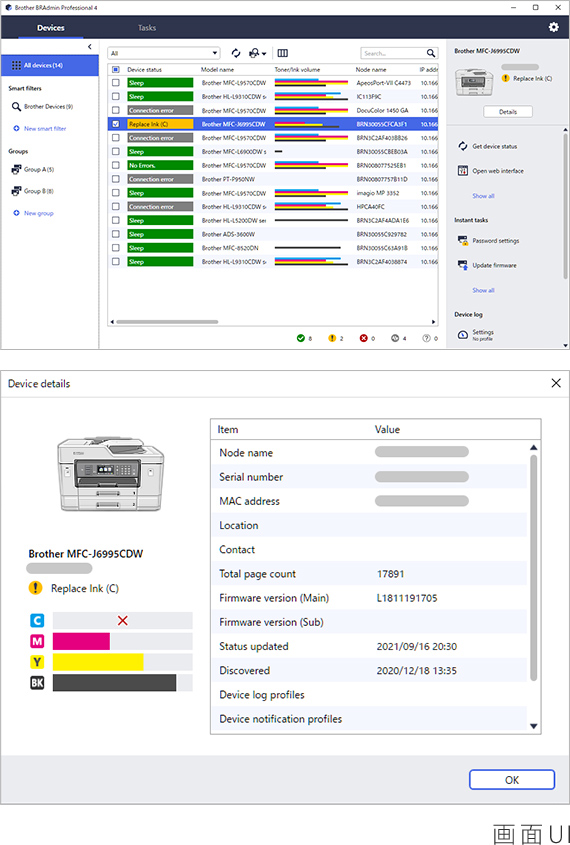
Task: Open the All filter dropdown
Action: pyautogui.click(x=164, y=53)
